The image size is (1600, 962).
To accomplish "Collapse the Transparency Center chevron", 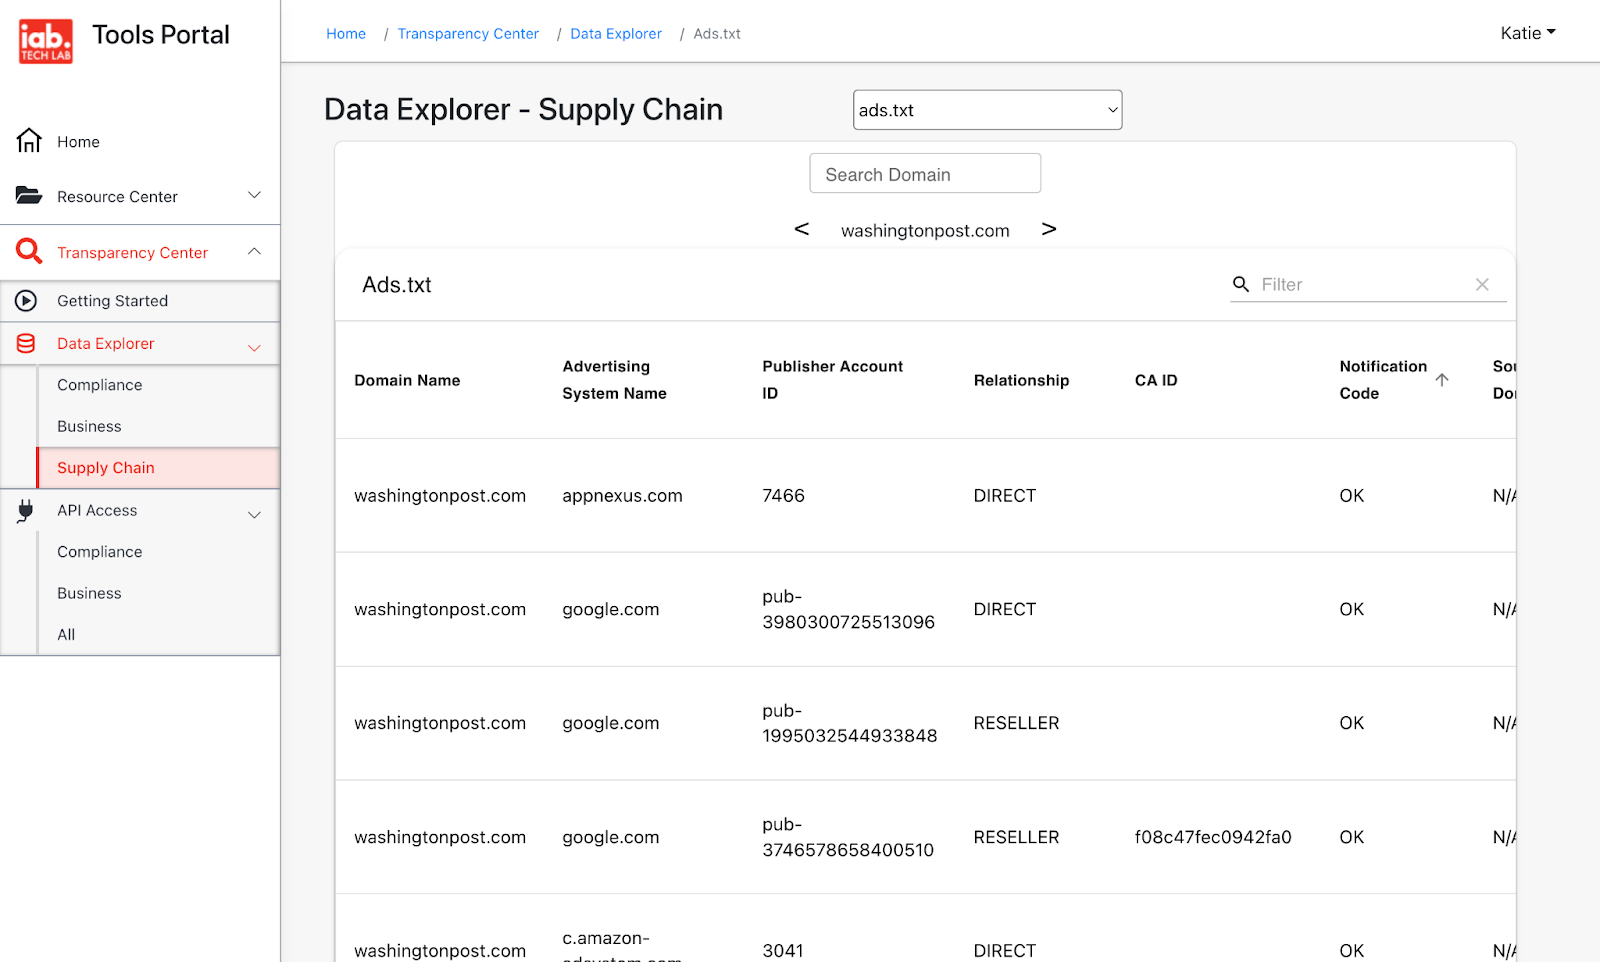I will coord(254,251).
